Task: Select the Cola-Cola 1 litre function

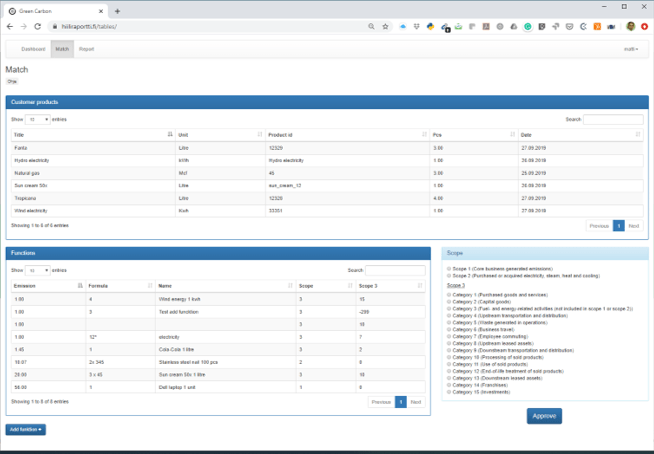Action: coord(218,349)
